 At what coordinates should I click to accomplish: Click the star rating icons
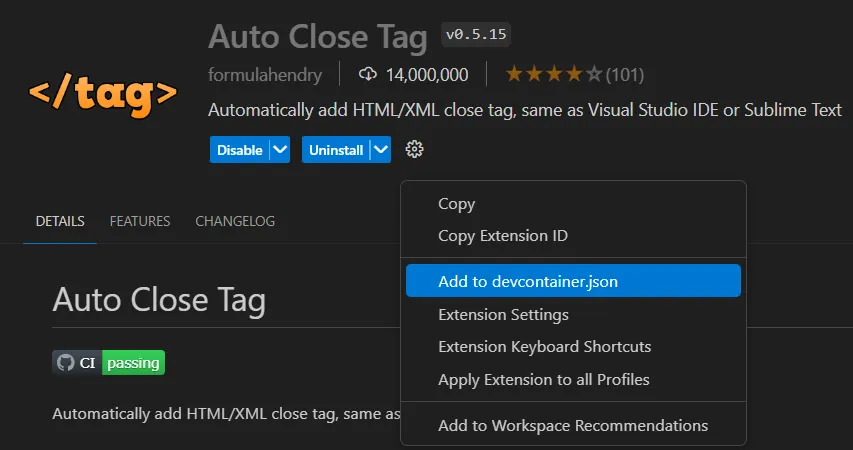(553, 74)
